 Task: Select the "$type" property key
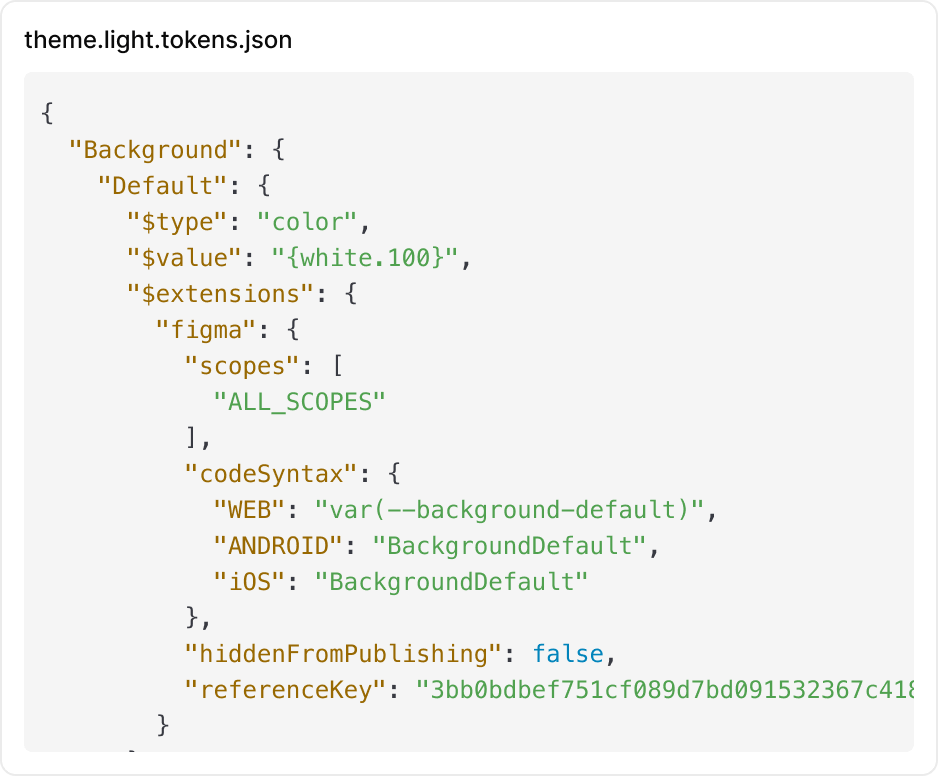(184, 222)
